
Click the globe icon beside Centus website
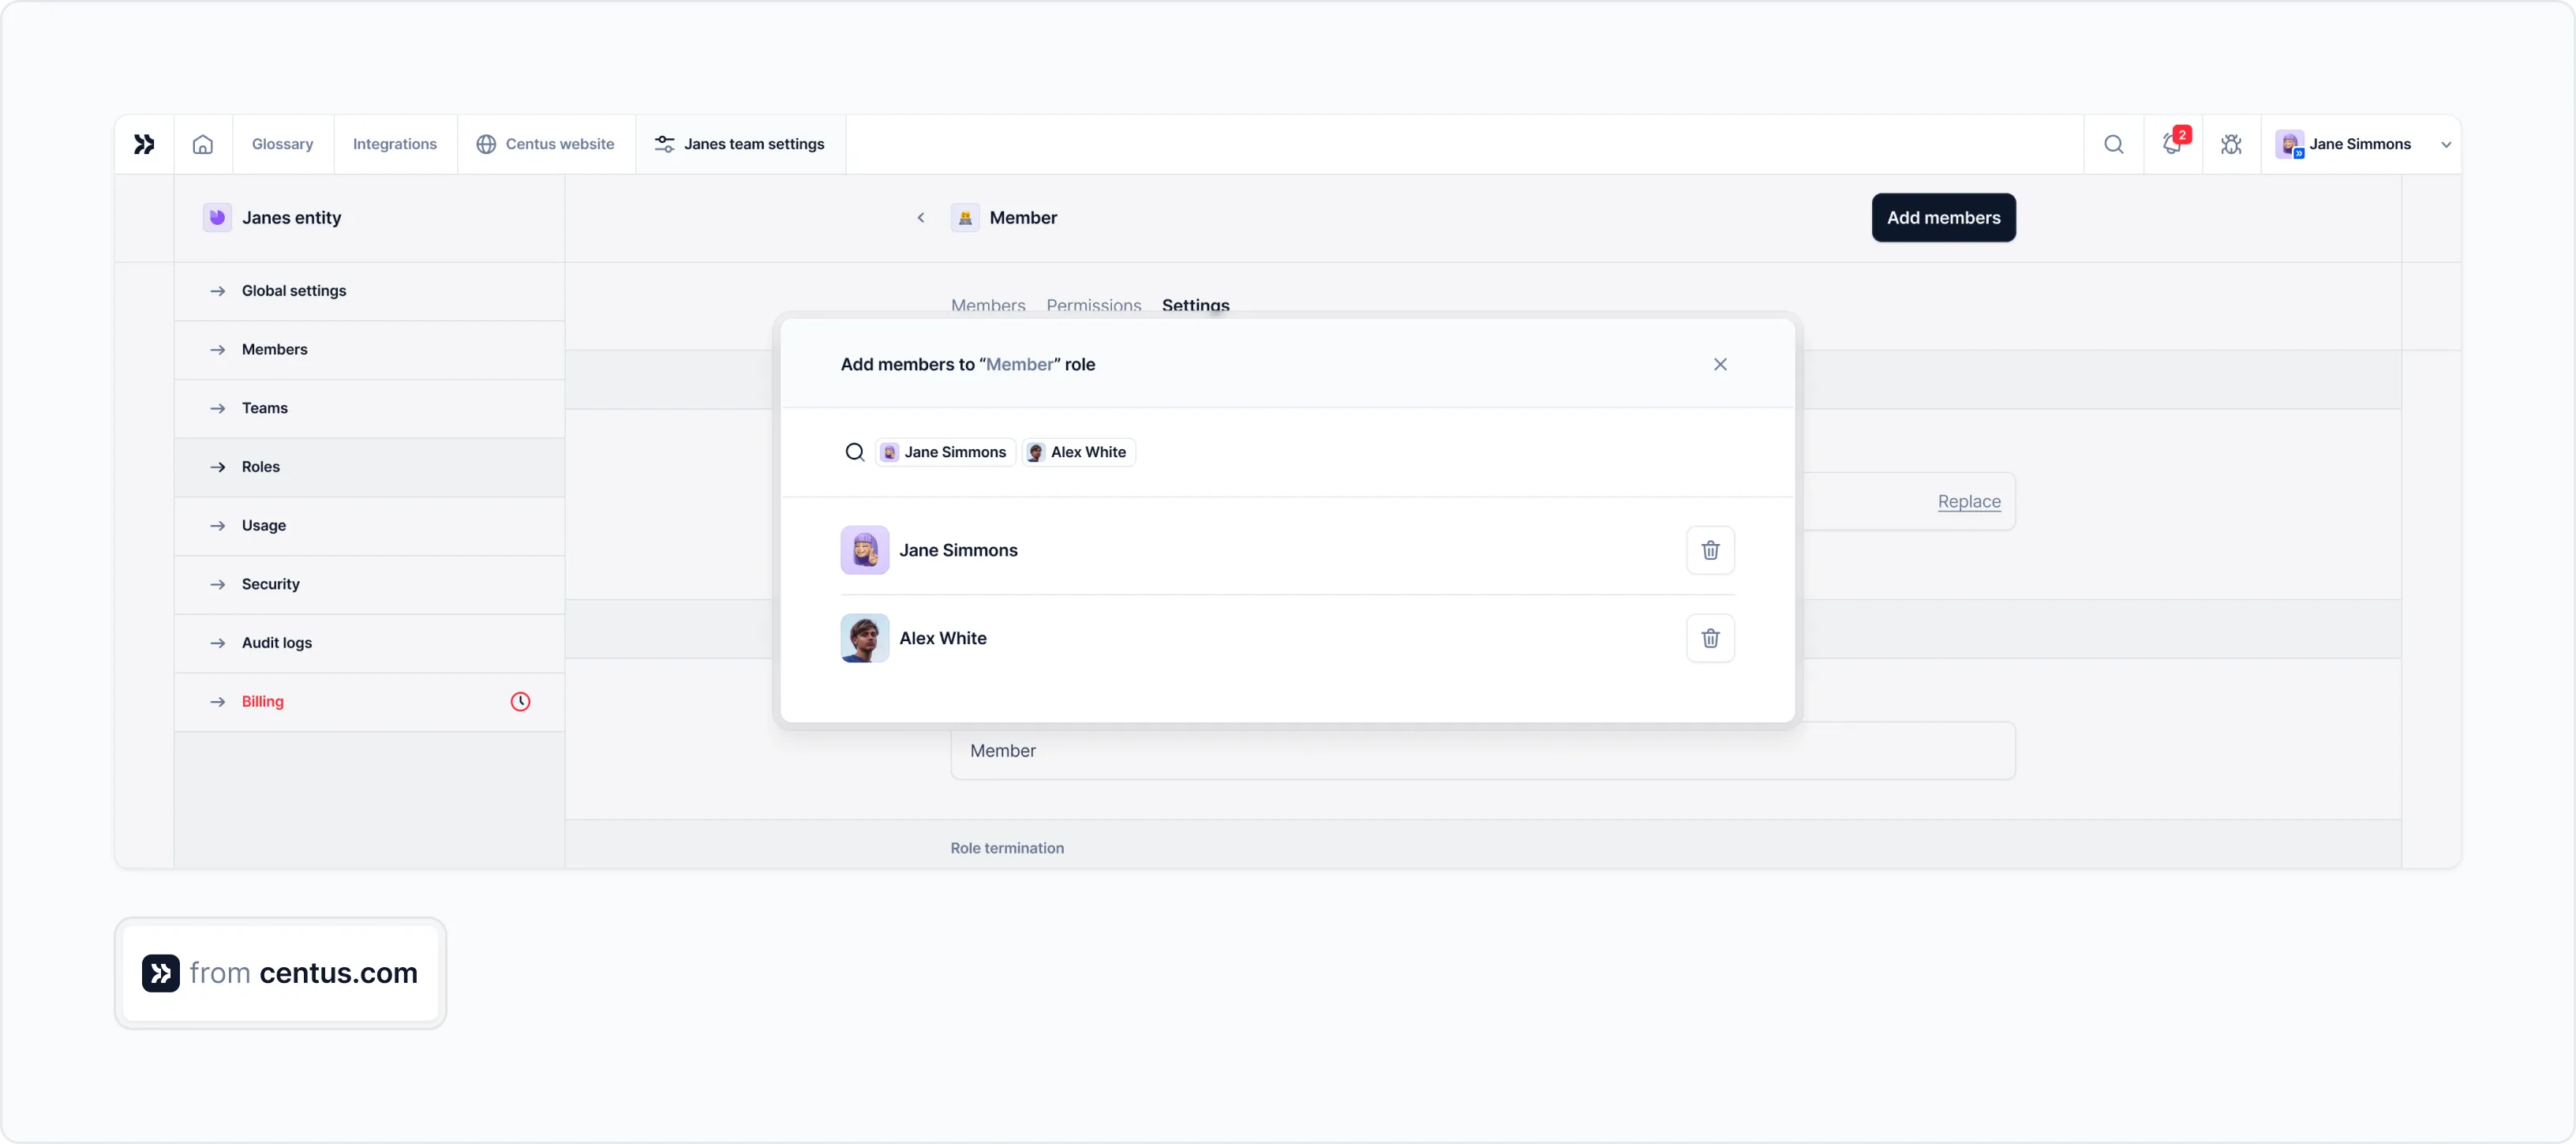(x=487, y=144)
